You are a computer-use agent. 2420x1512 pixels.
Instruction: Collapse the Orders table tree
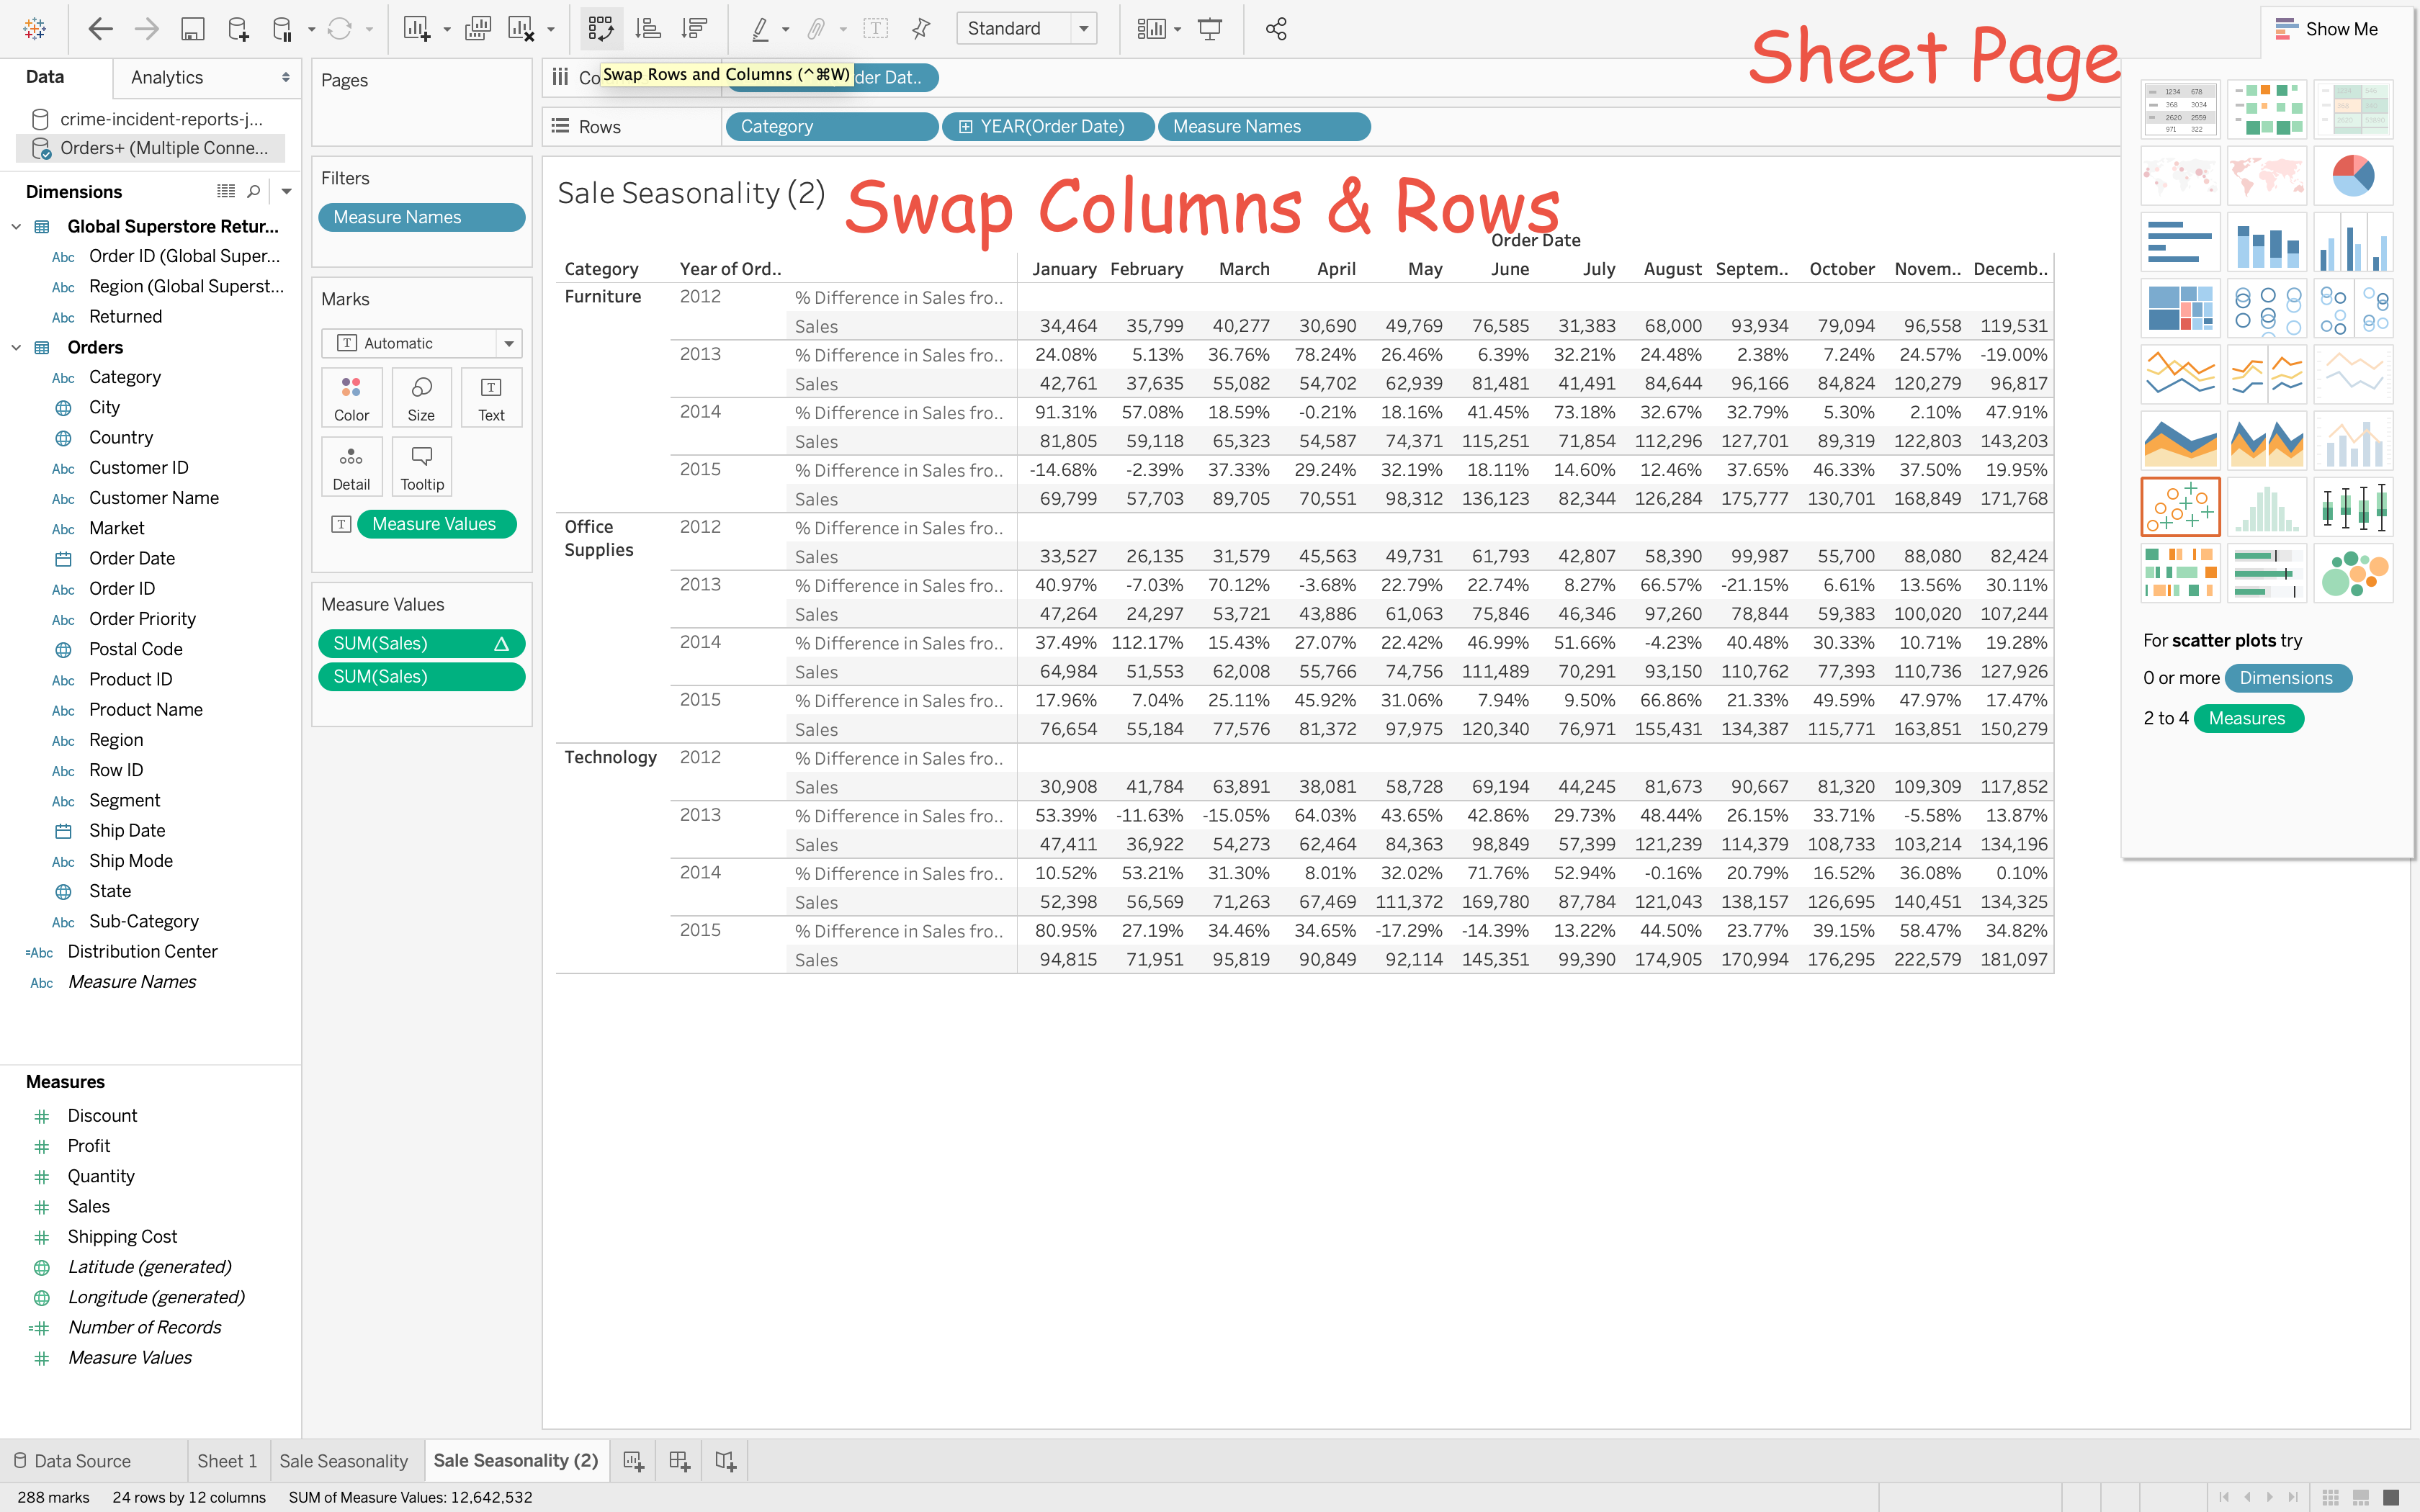click(x=16, y=347)
